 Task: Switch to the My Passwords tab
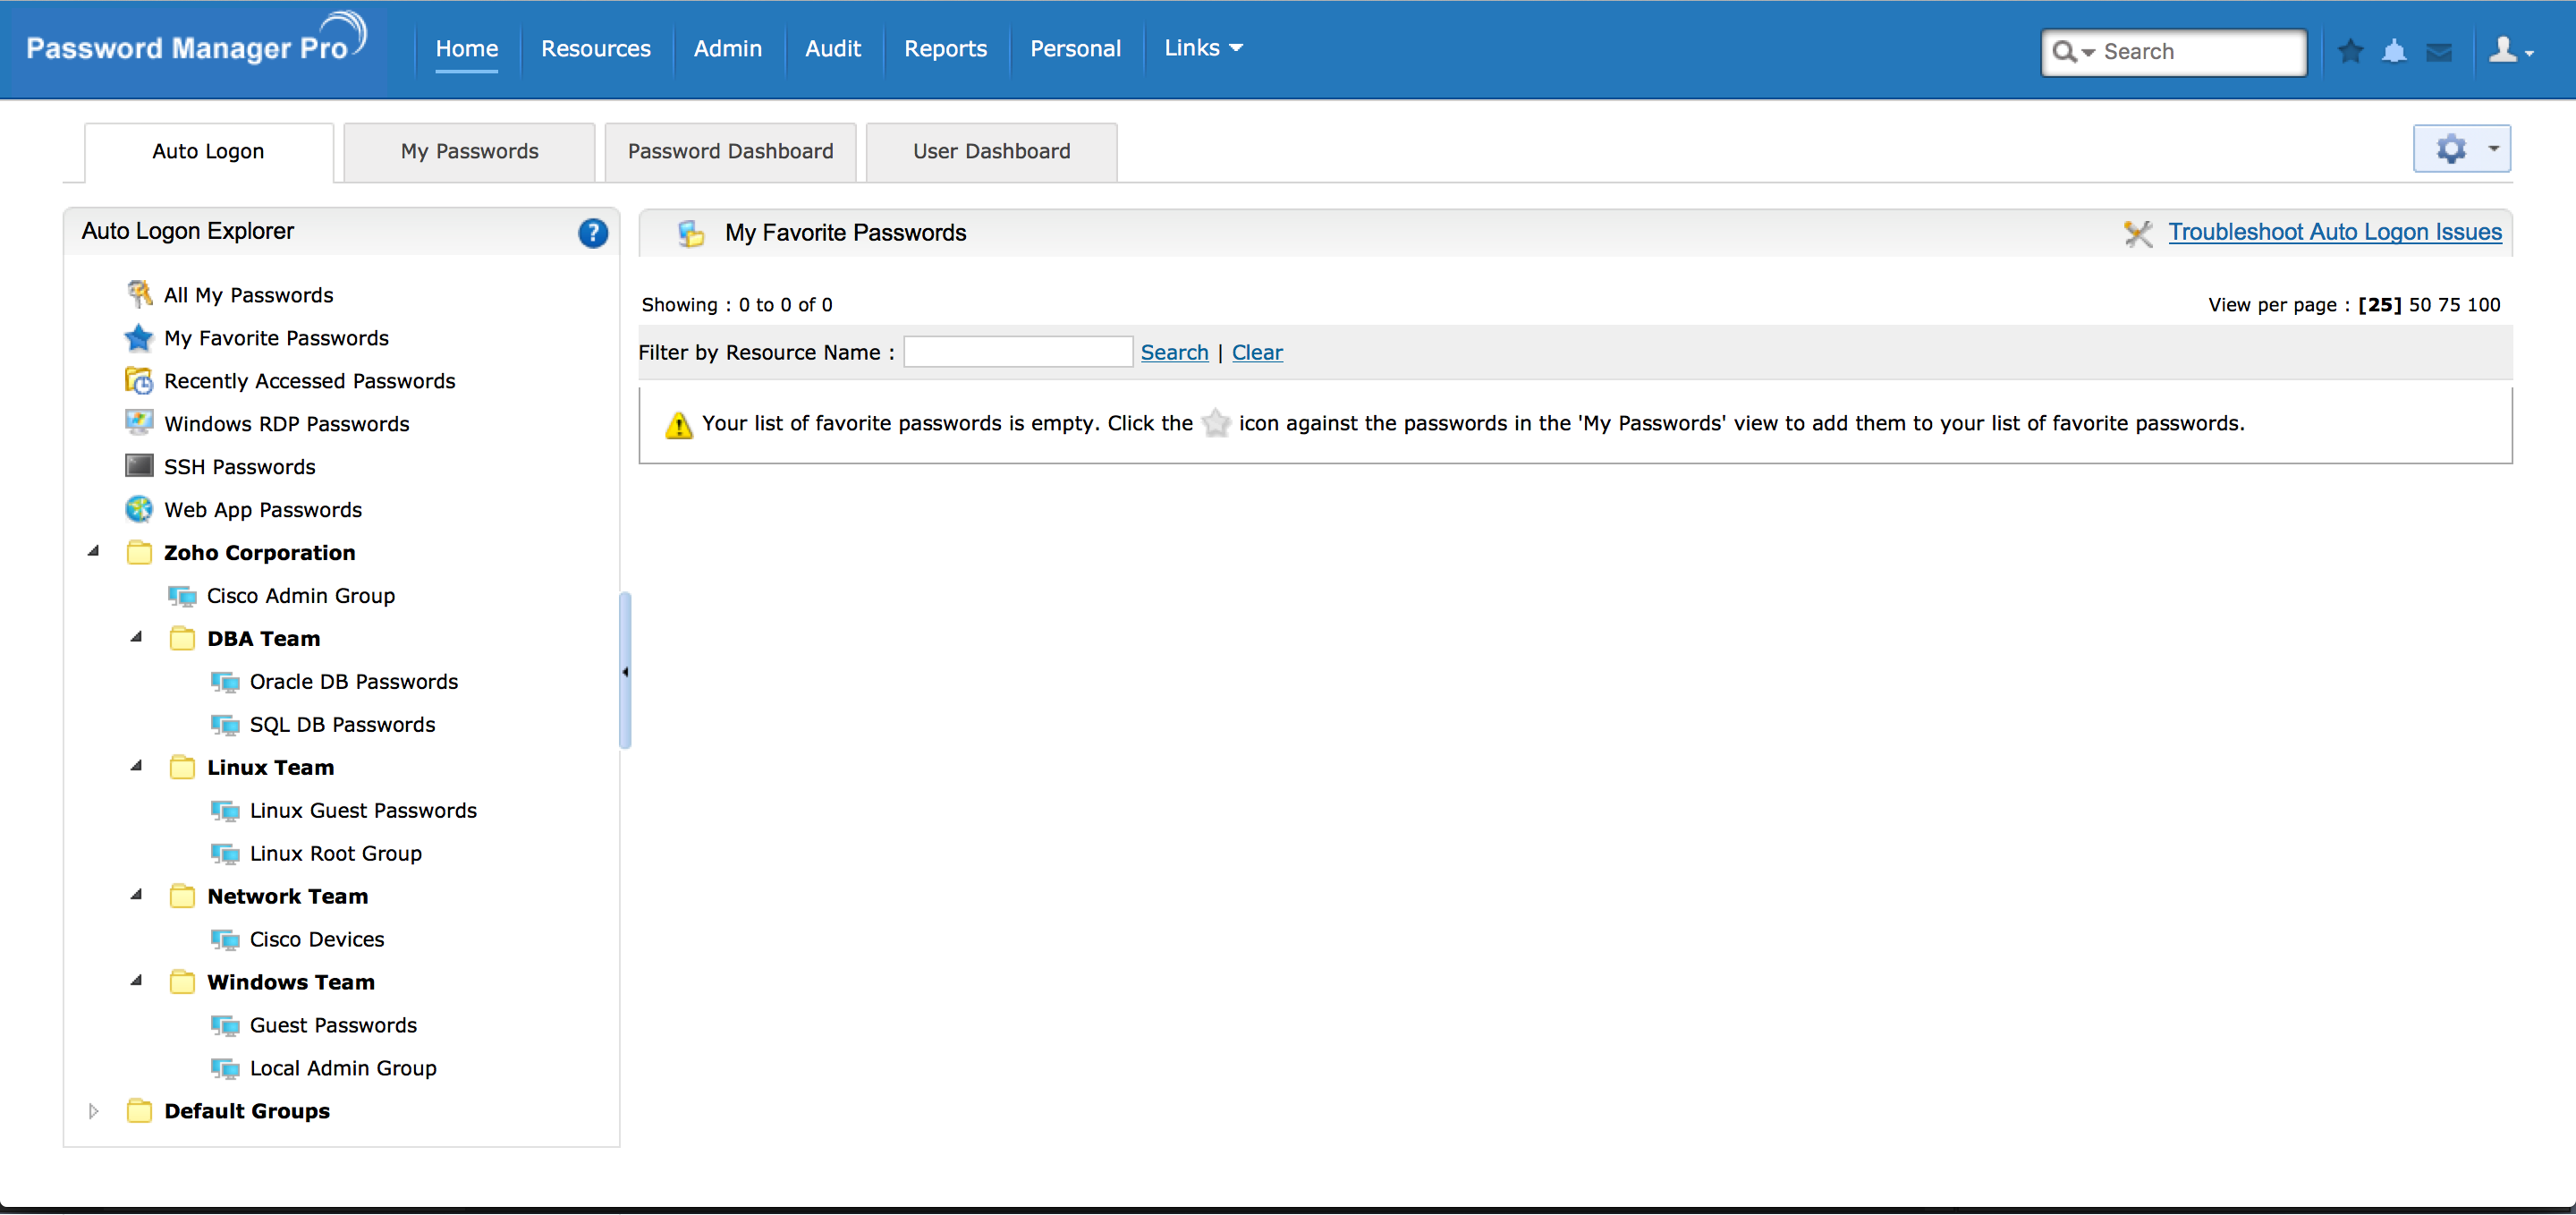469,152
